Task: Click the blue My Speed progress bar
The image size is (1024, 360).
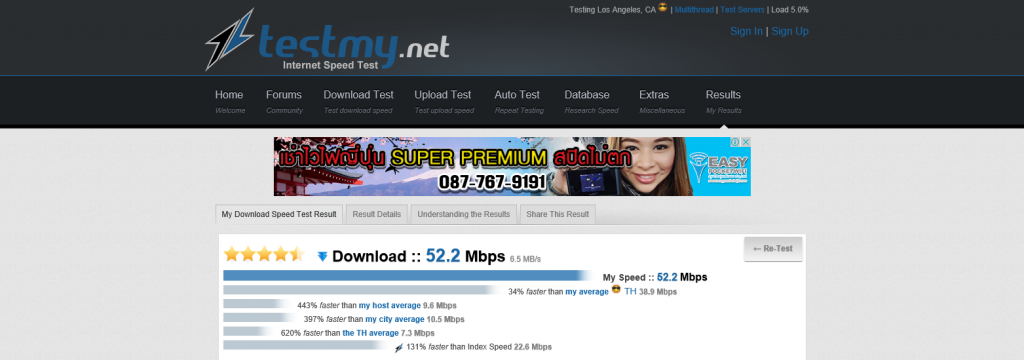Action: 408,276
